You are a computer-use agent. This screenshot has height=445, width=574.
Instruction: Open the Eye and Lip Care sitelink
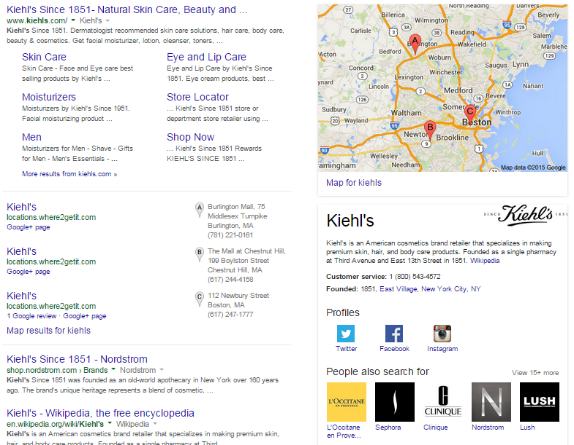click(x=206, y=57)
